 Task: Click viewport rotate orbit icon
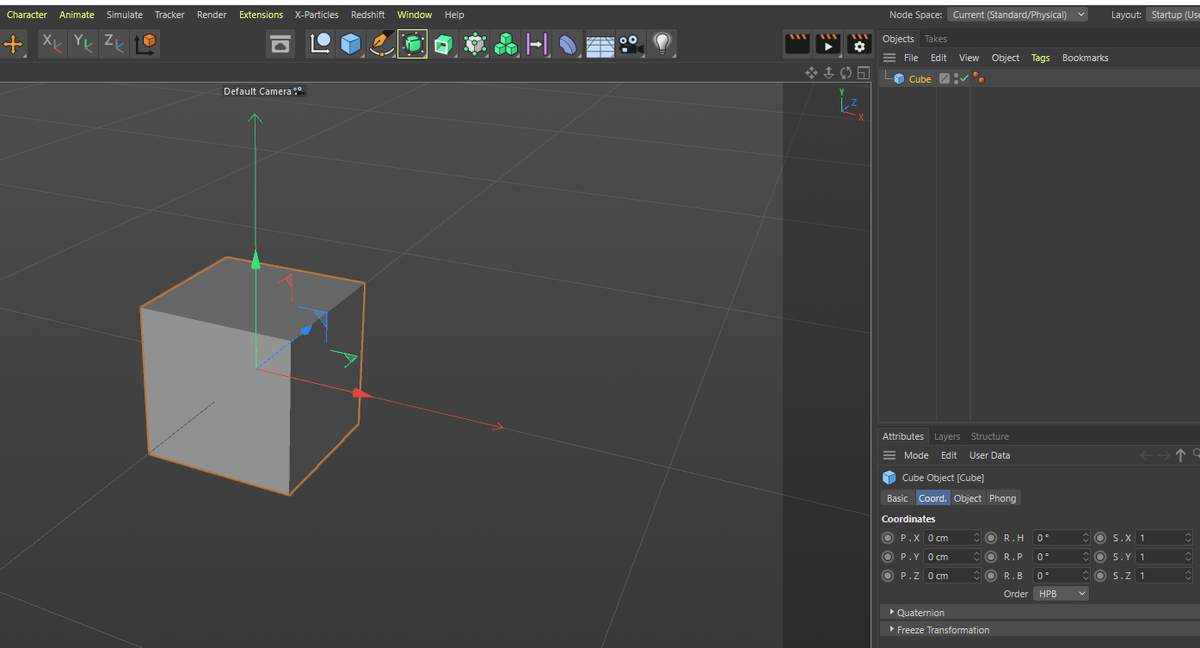[846, 73]
